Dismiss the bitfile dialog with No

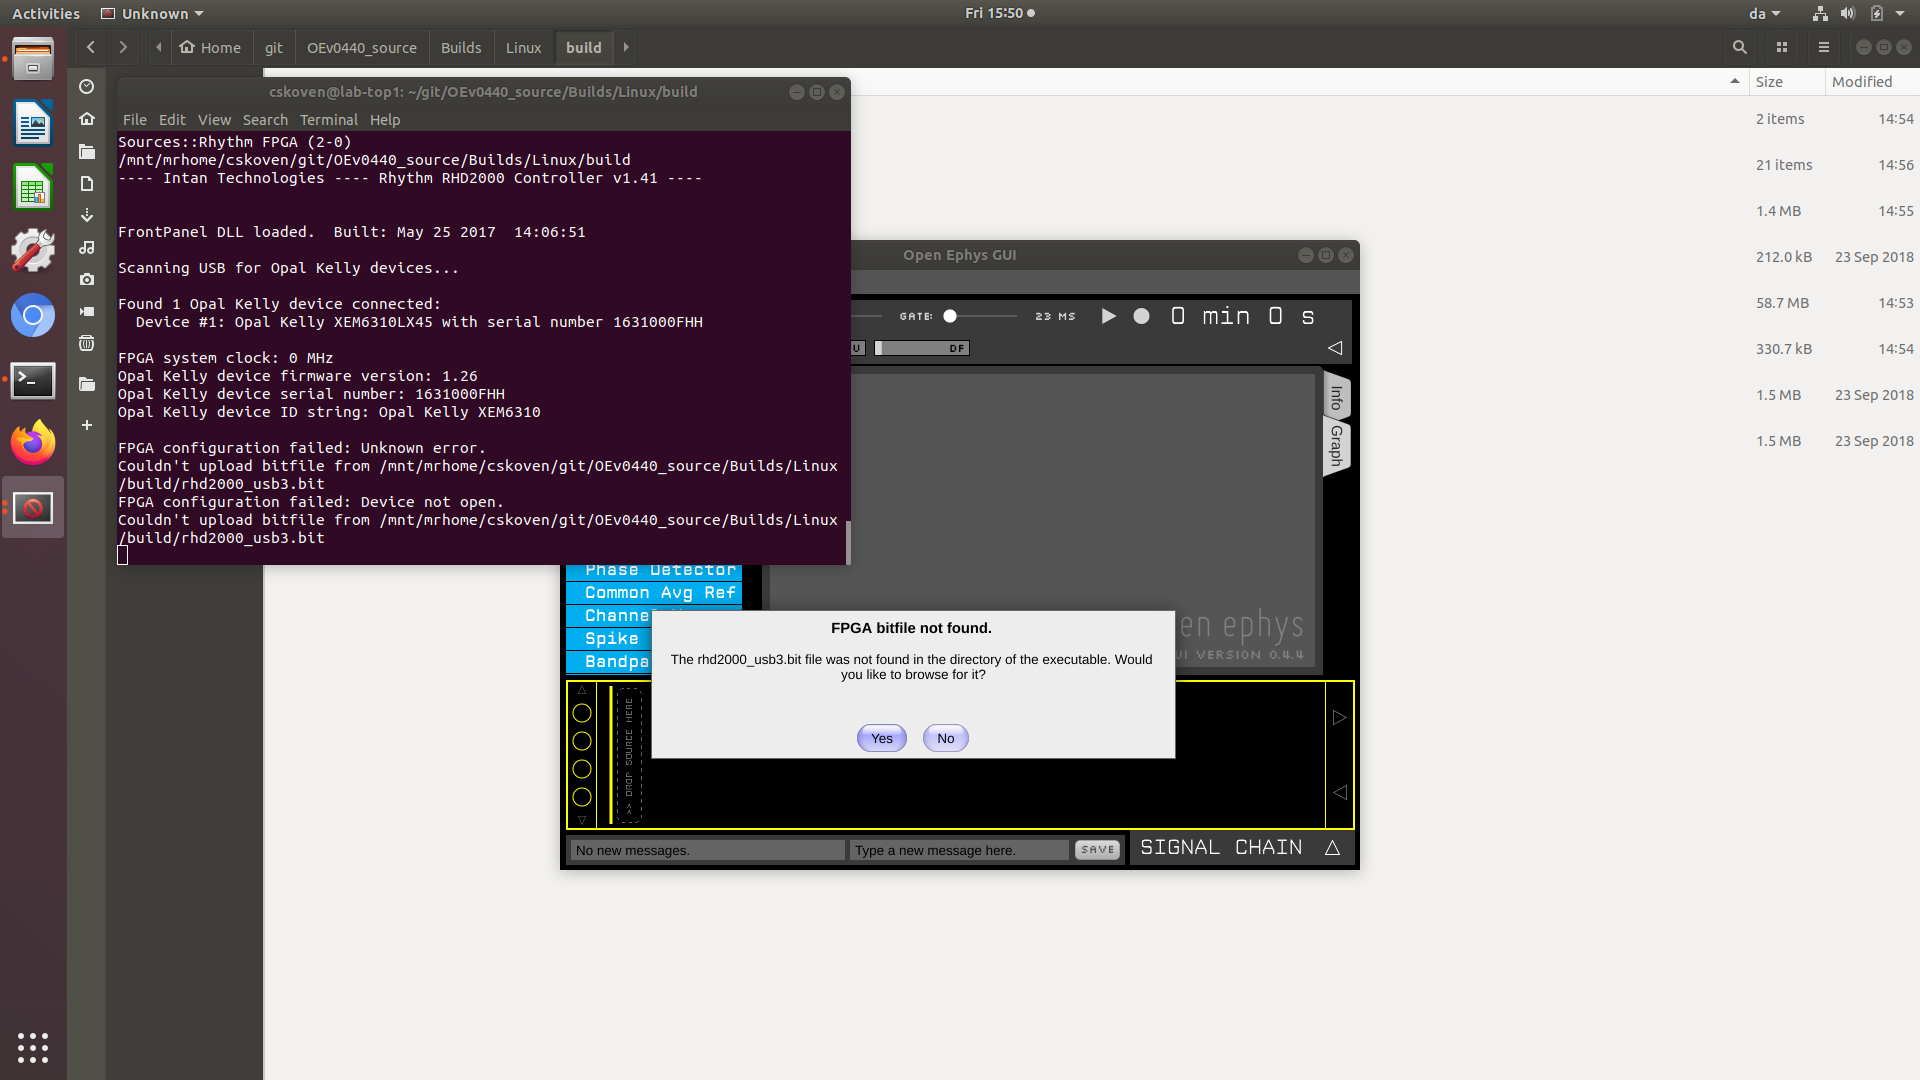[944, 737]
